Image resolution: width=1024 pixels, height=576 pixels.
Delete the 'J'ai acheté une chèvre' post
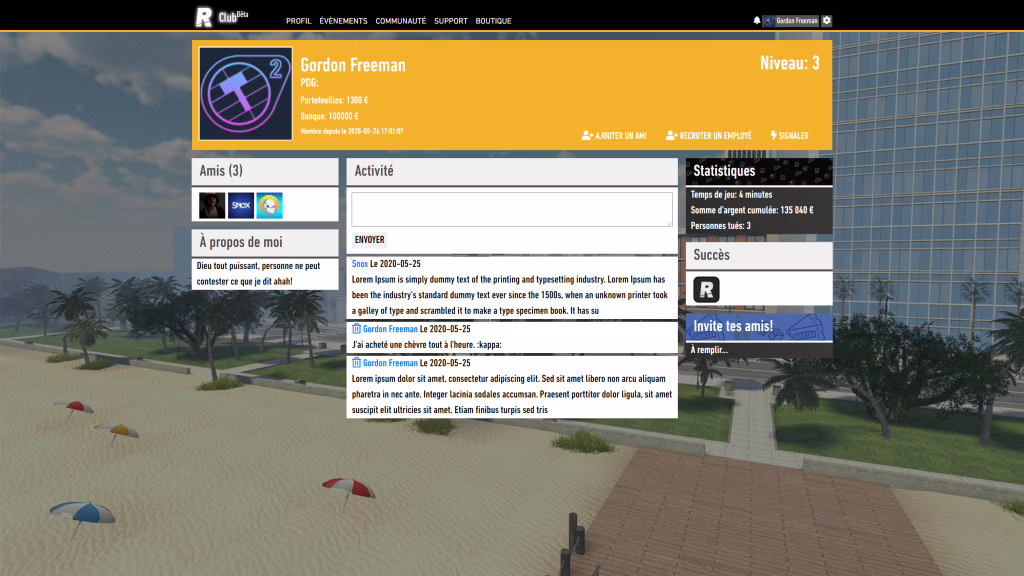357,328
